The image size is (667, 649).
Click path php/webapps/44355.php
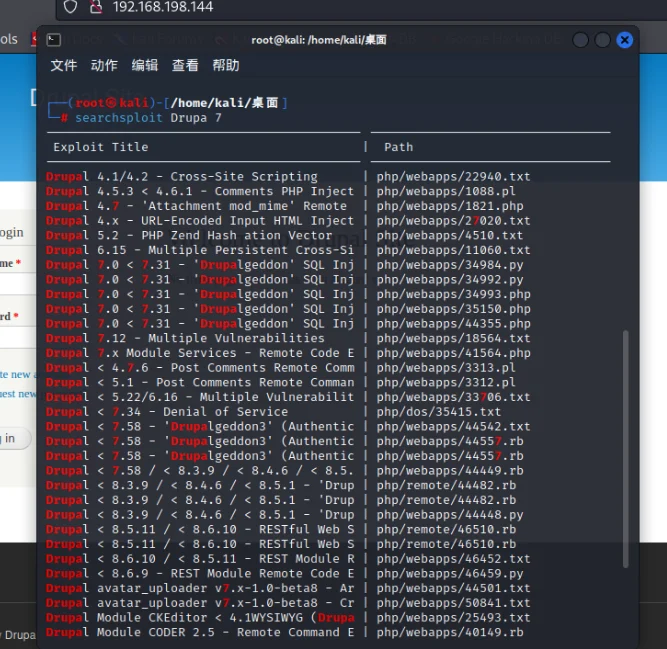[453, 324]
